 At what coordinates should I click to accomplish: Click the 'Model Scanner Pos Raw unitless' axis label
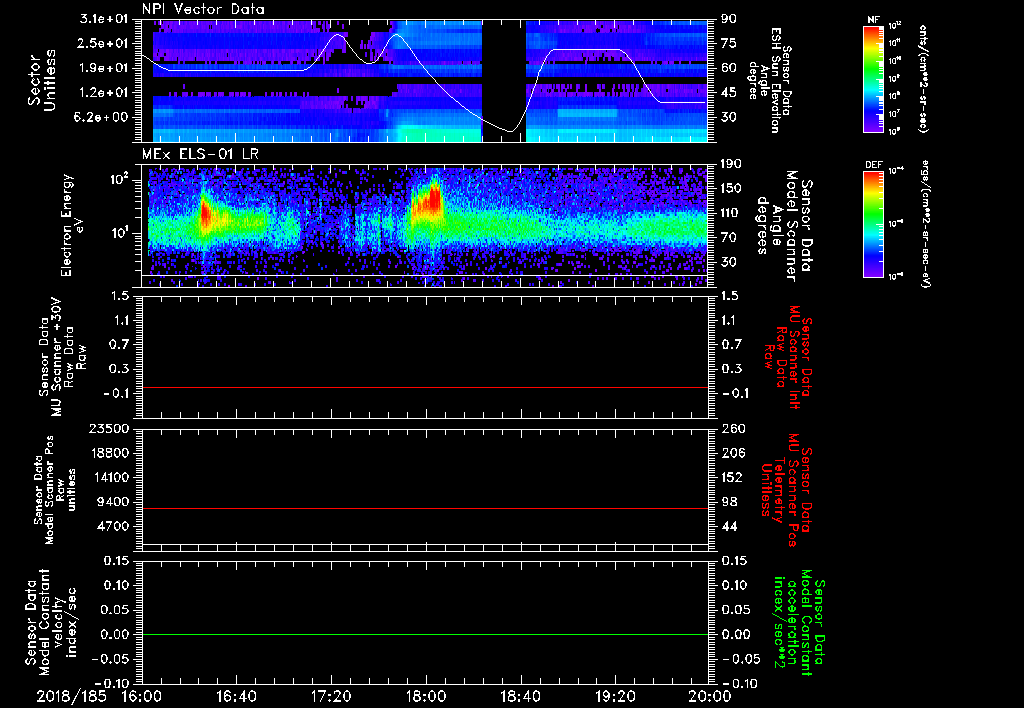(55, 490)
